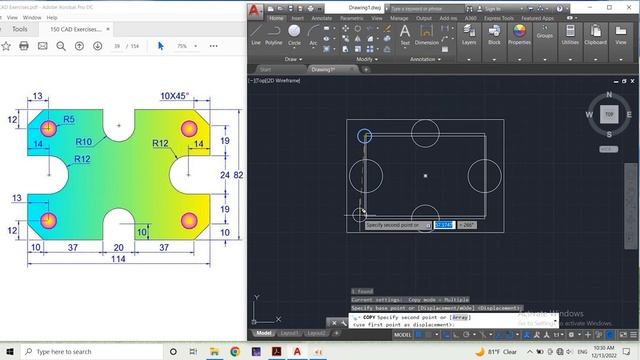The image size is (640, 360).
Task: Go to next page in Acrobat
Action: 98,46
